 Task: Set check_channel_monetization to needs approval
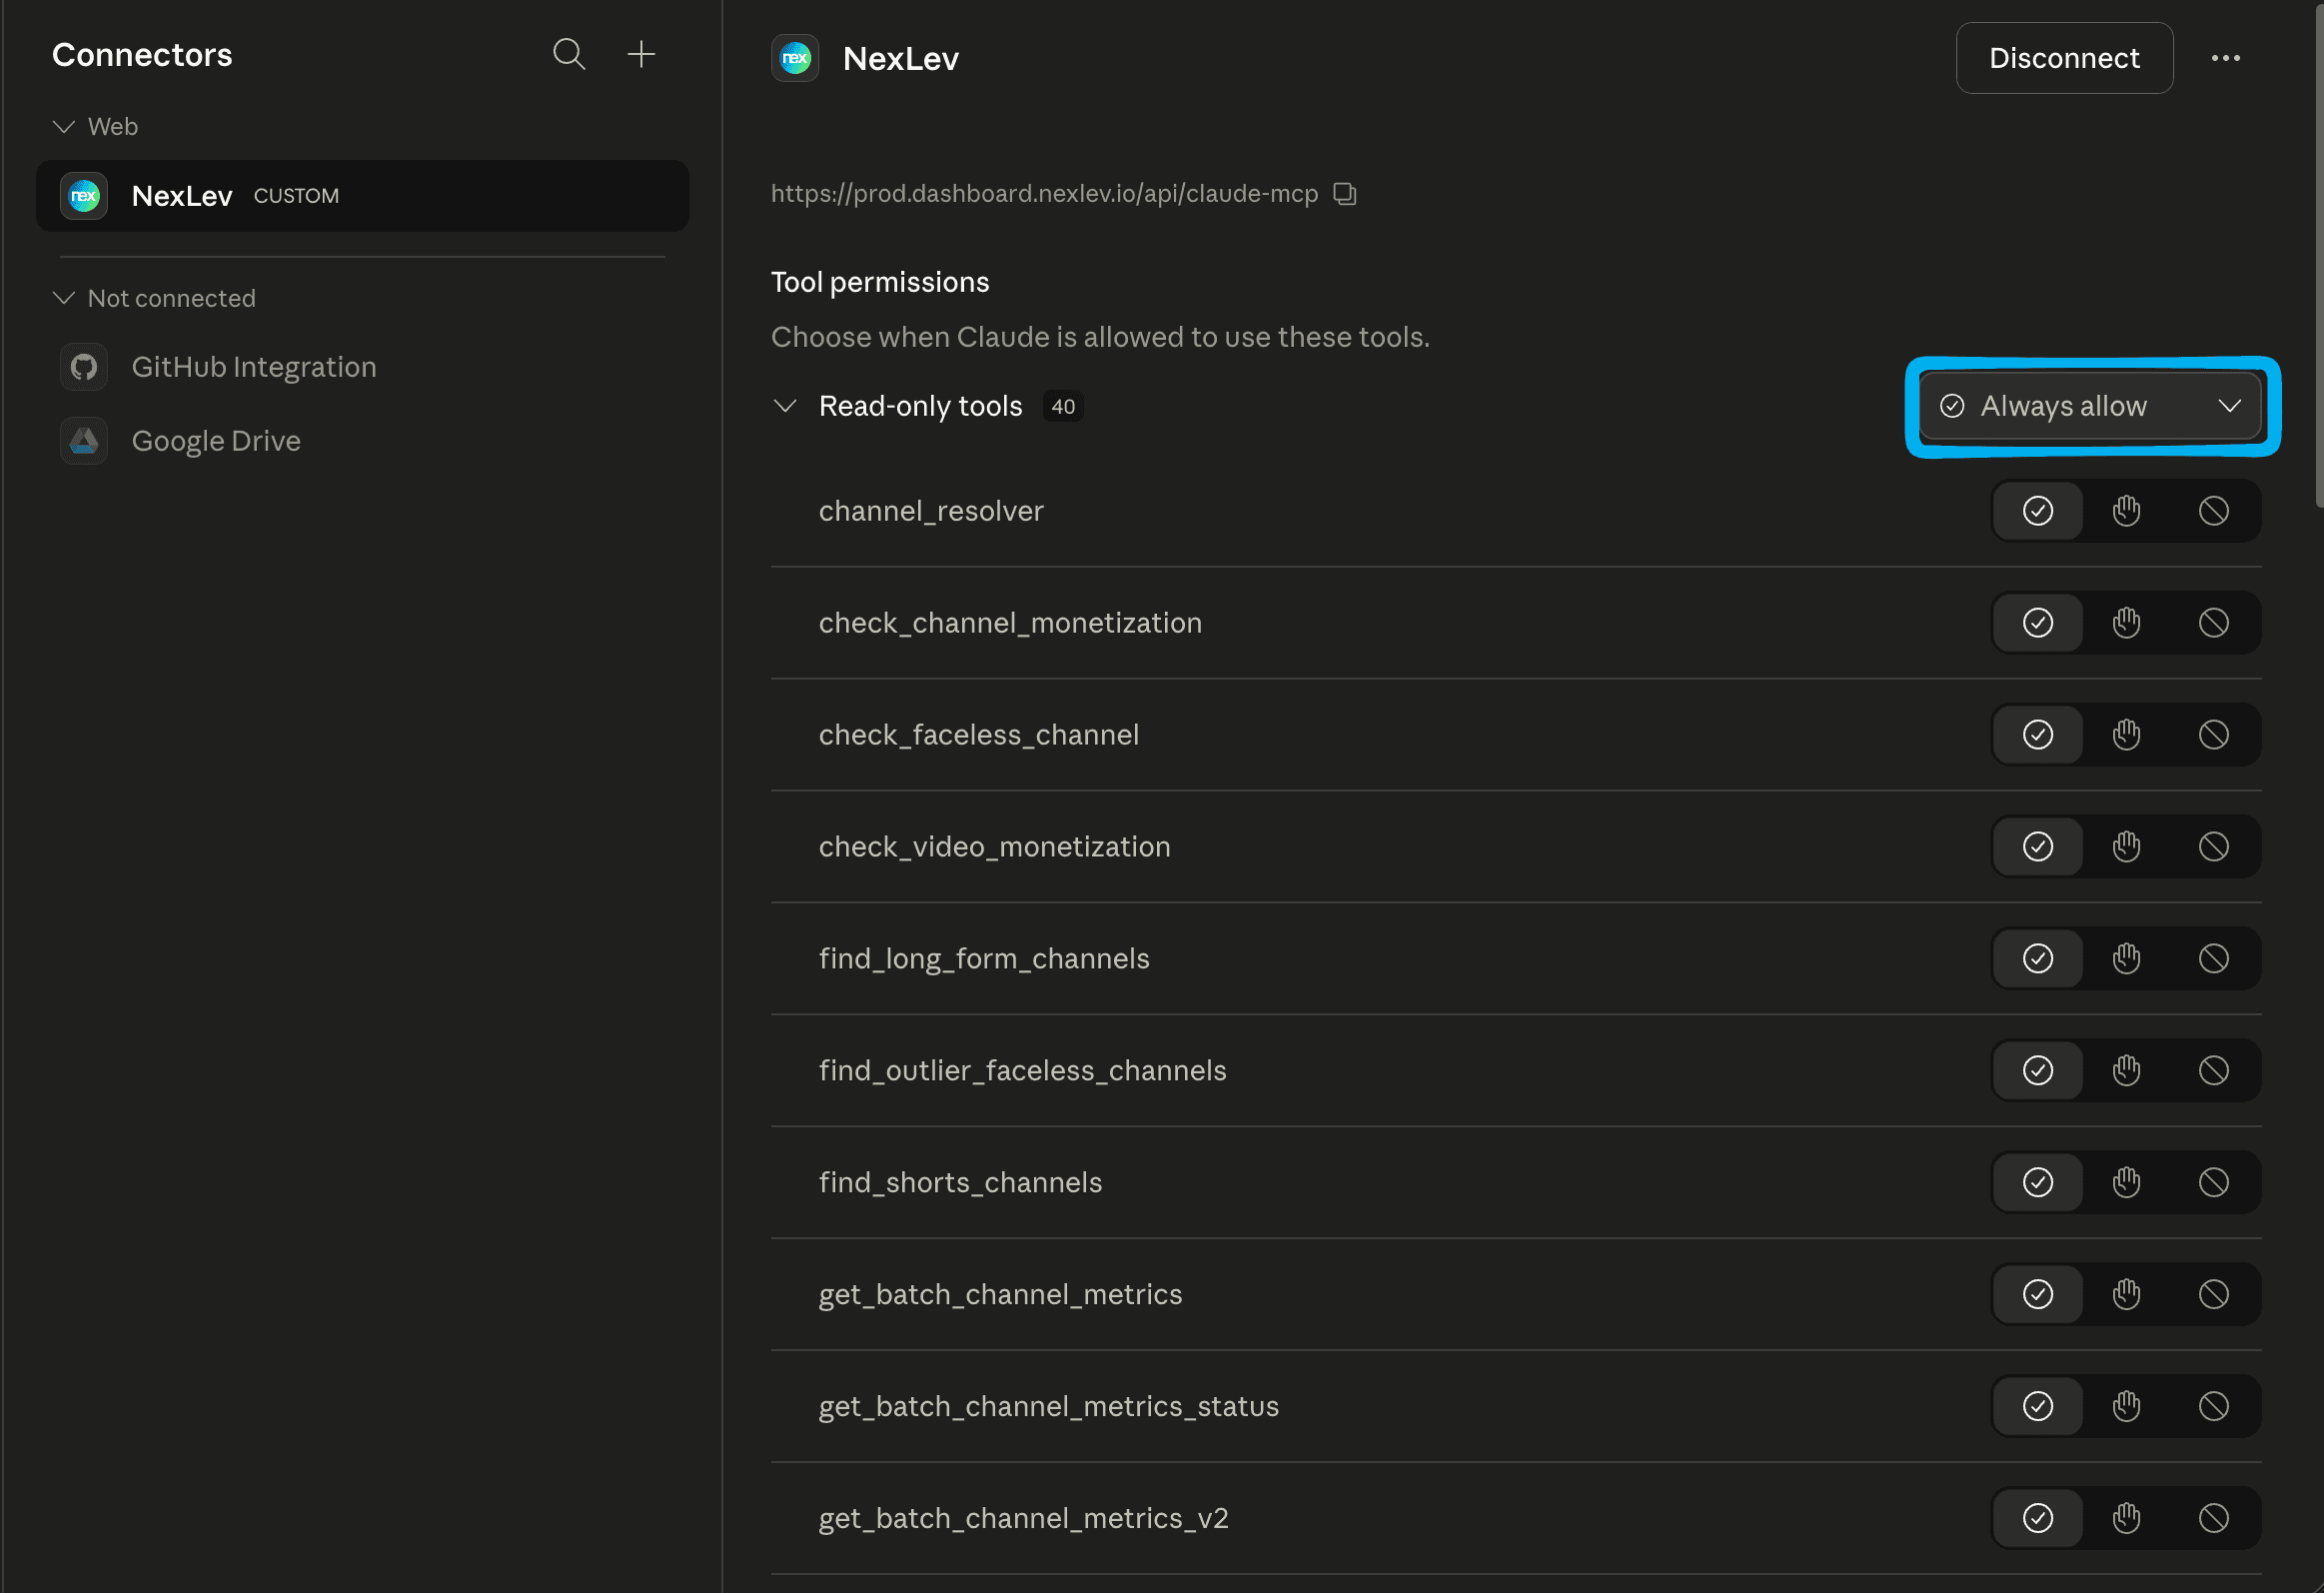coord(2126,623)
